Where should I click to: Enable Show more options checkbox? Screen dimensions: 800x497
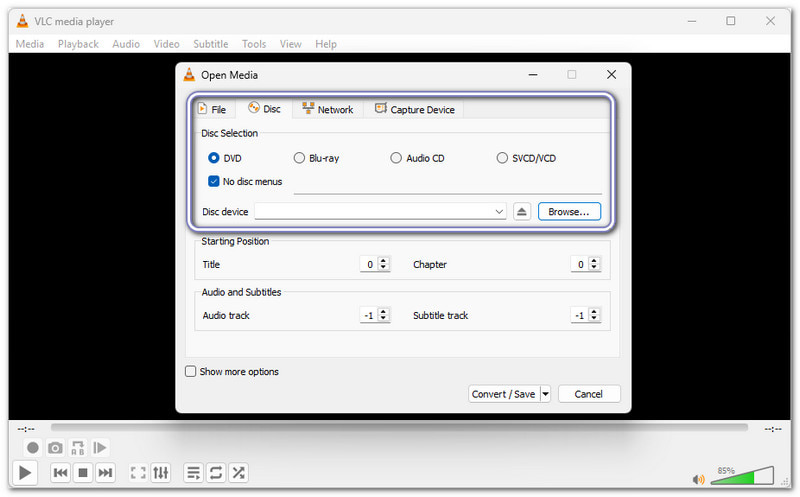click(190, 371)
